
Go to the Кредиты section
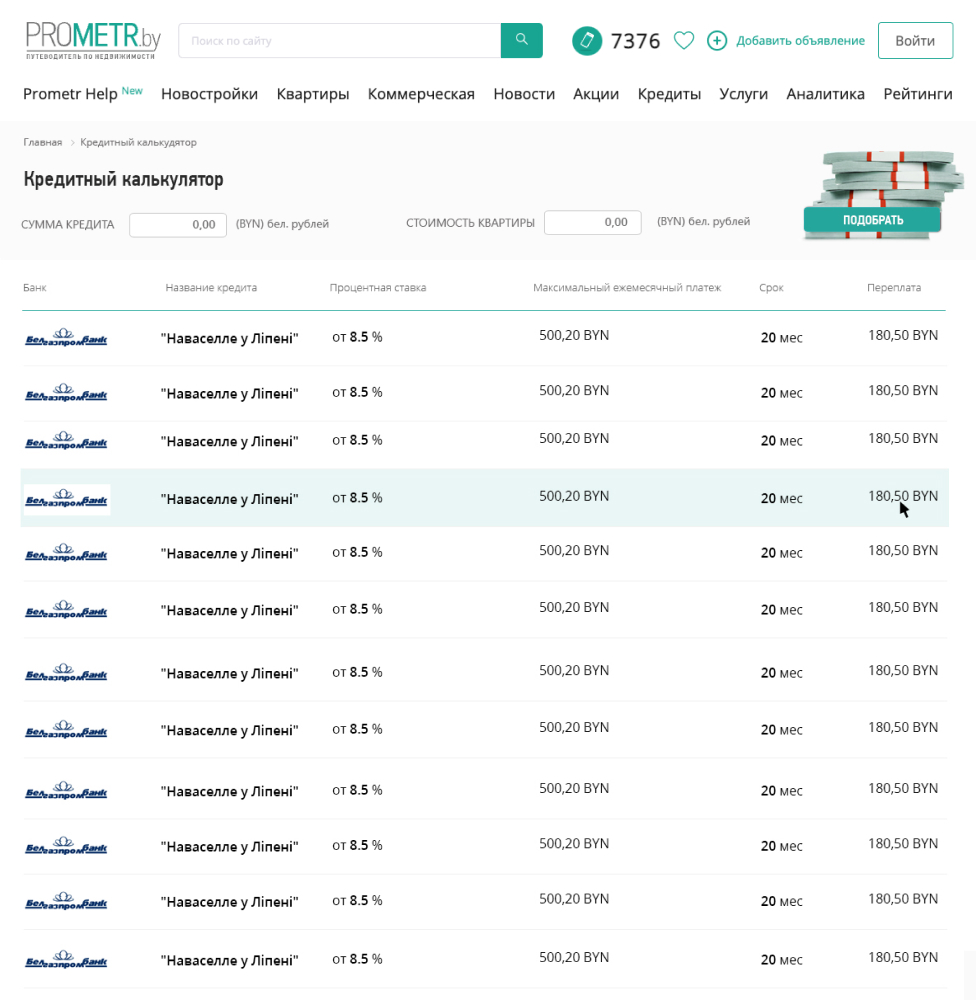pos(669,94)
